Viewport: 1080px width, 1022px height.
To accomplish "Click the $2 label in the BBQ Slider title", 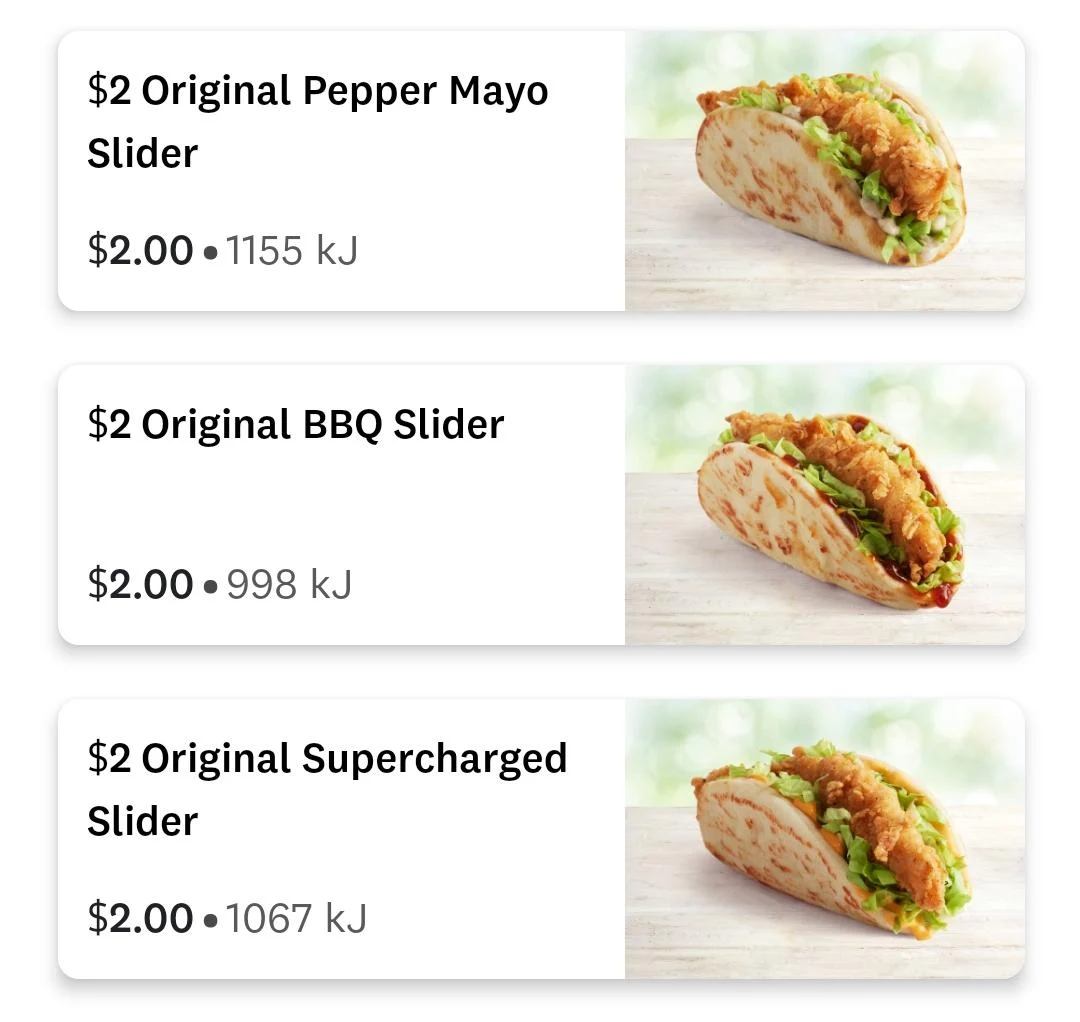I will pyautogui.click(x=110, y=423).
